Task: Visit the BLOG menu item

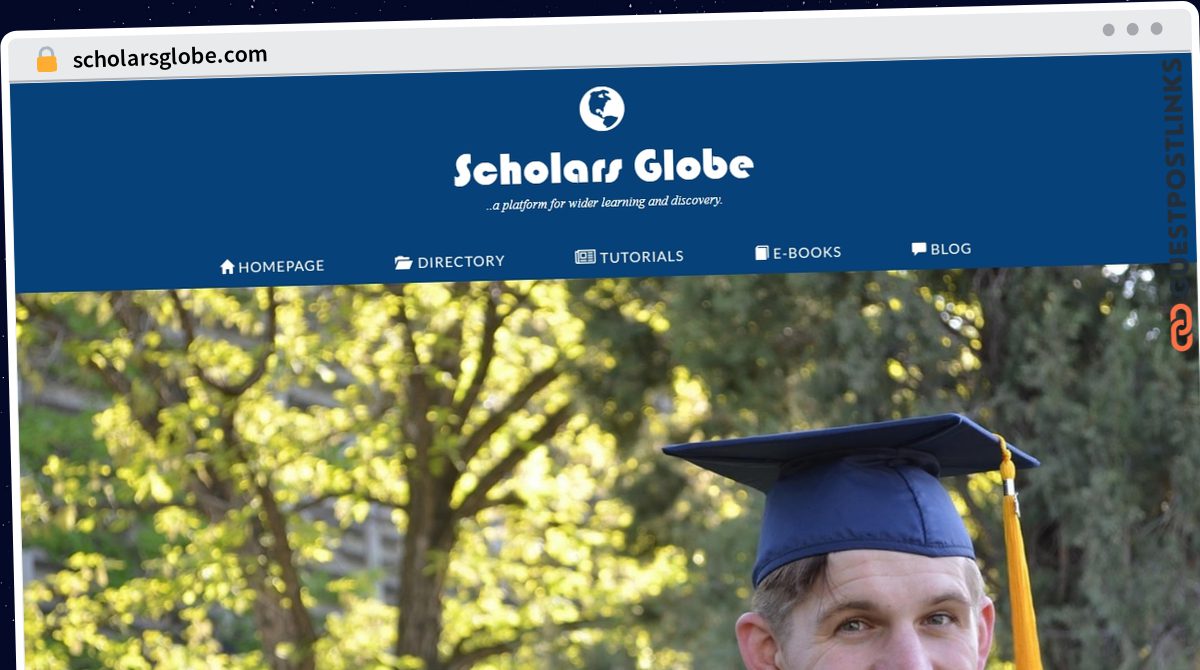Action: pyautogui.click(x=941, y=249)
